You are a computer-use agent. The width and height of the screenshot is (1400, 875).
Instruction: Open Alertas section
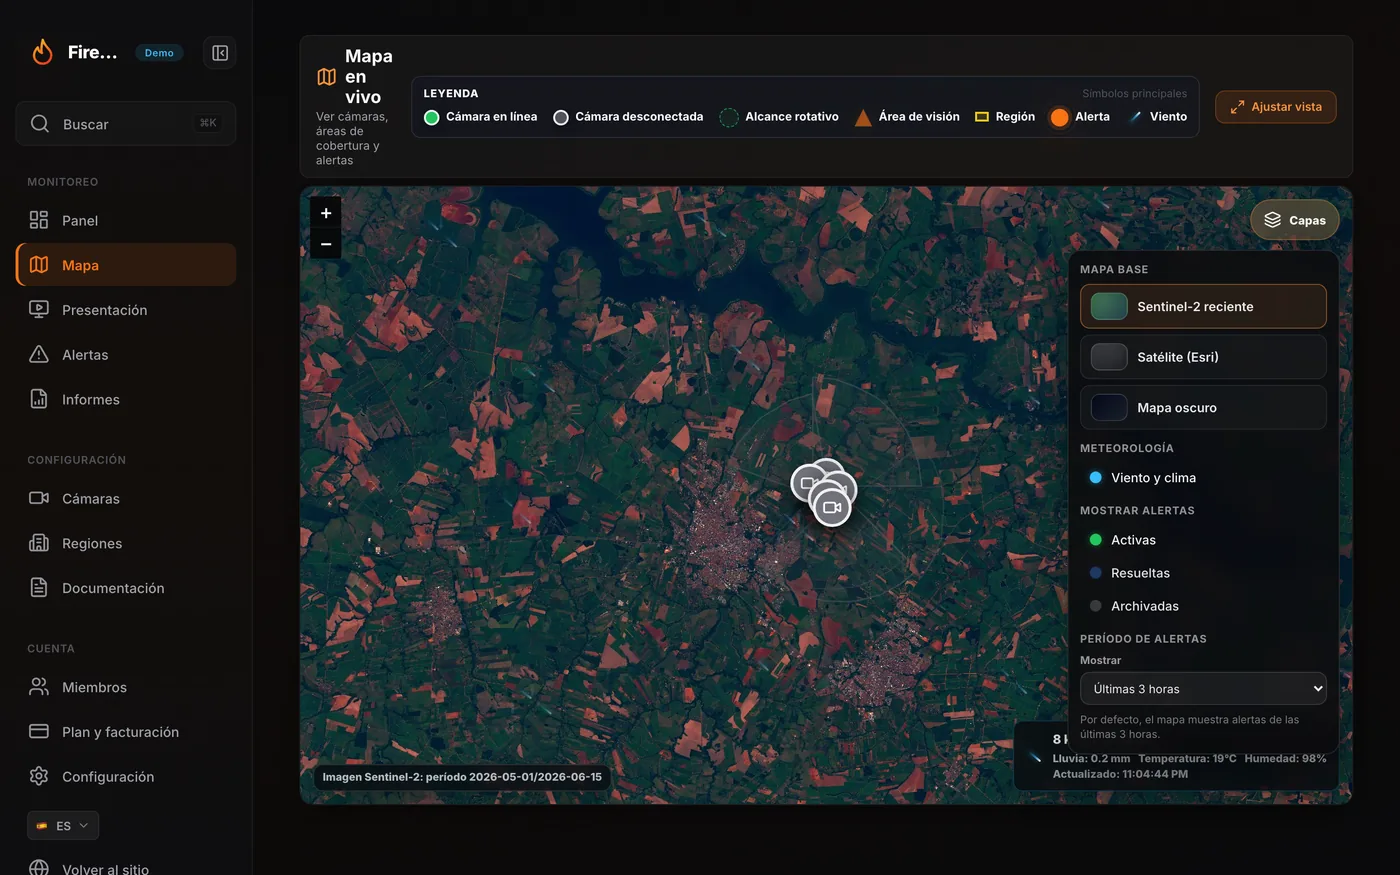coord(126,355)
